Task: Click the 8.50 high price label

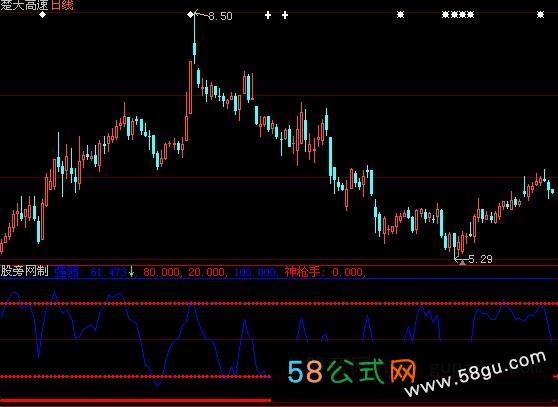Action: (x=220, y=16)
